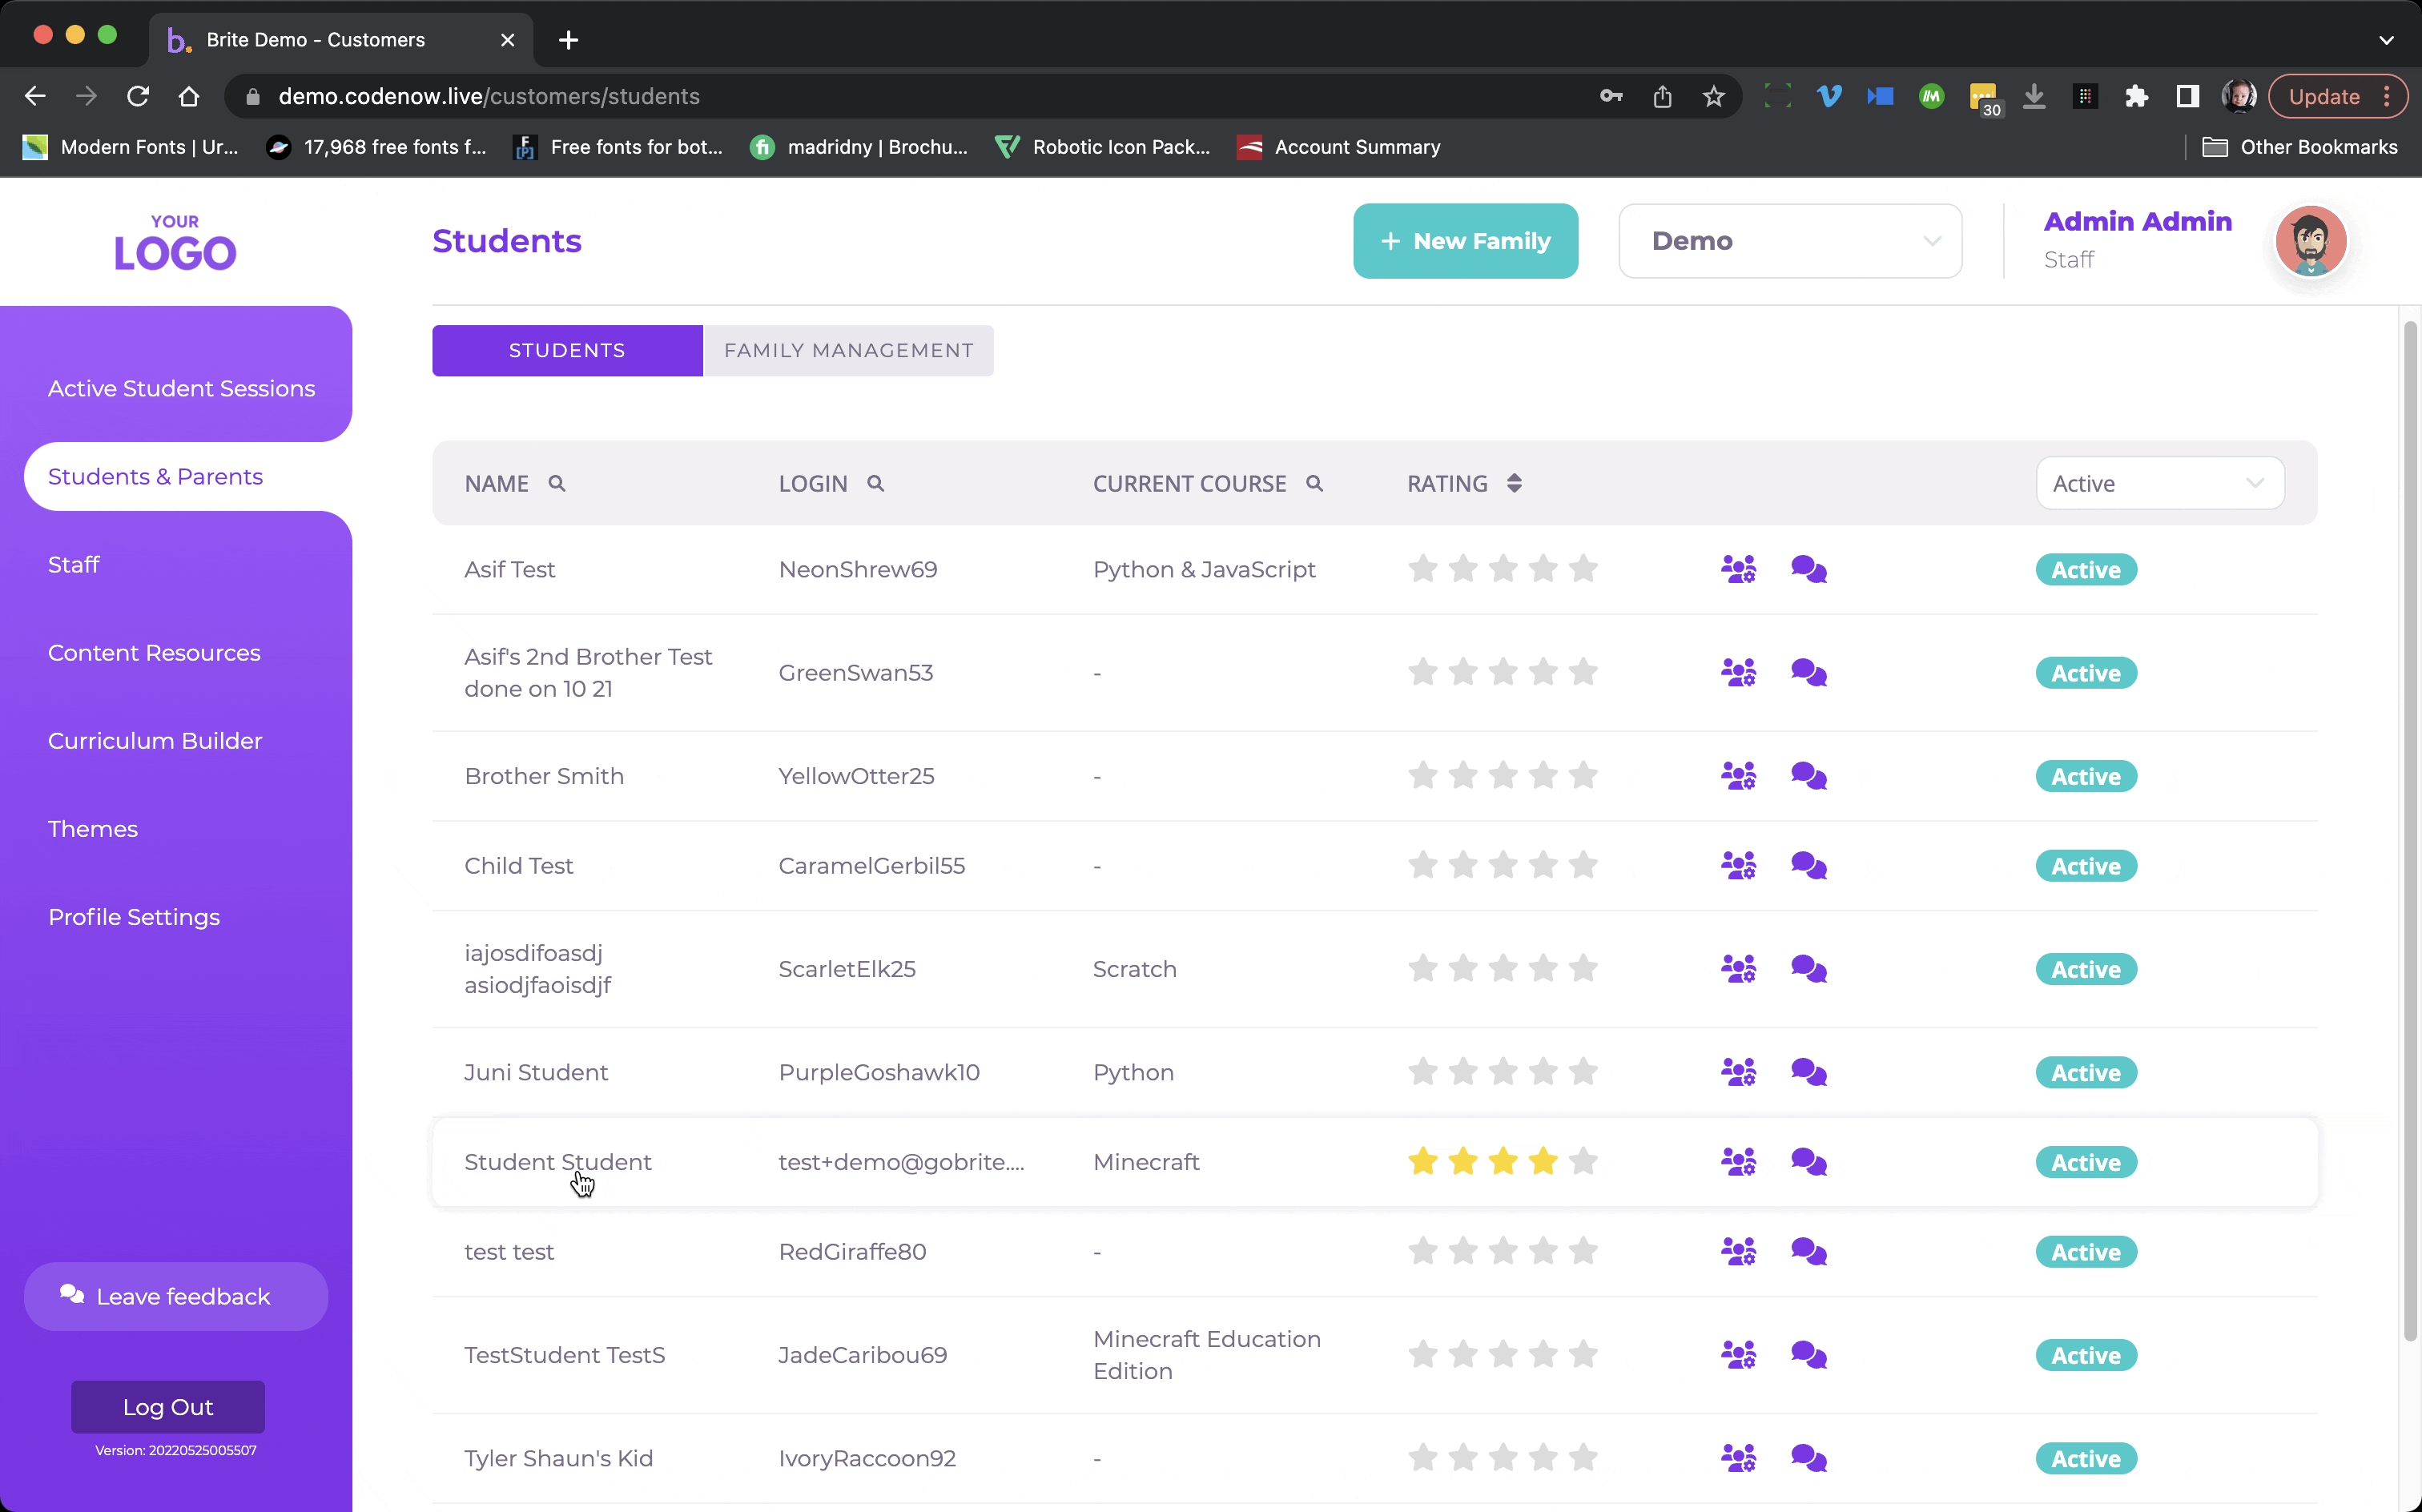This screenshot has width=2422, height=1512.
Task: Open family group icon for Juni Student
Action: [1738, 1073]
